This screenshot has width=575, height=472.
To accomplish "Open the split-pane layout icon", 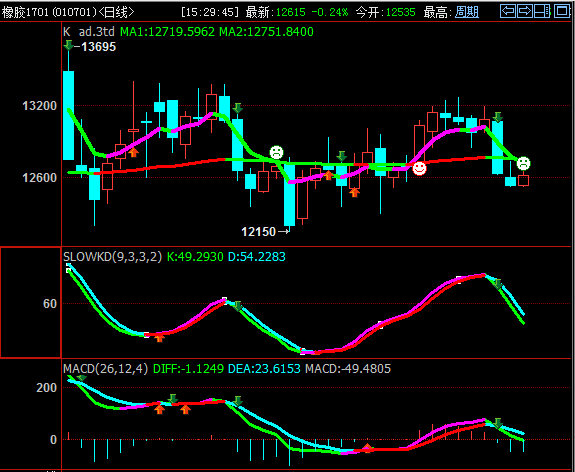I will (543, 11).
